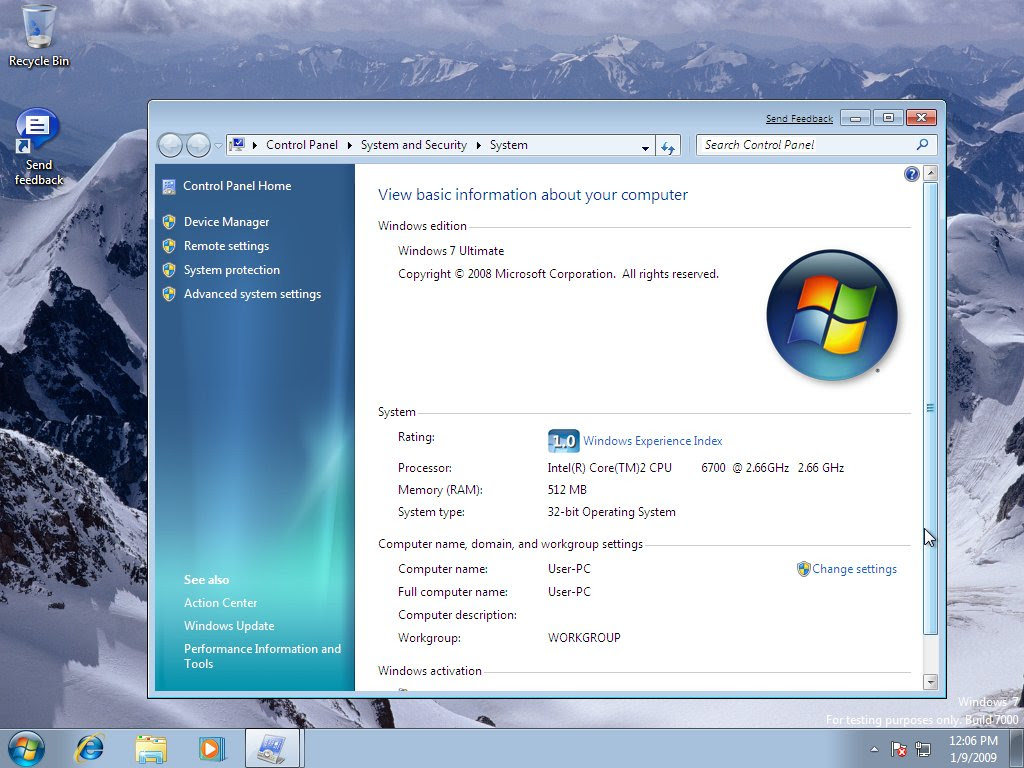Open System protection
Image resolution: width=1024 pixels, height=768 pixels.
coord(232,270)
